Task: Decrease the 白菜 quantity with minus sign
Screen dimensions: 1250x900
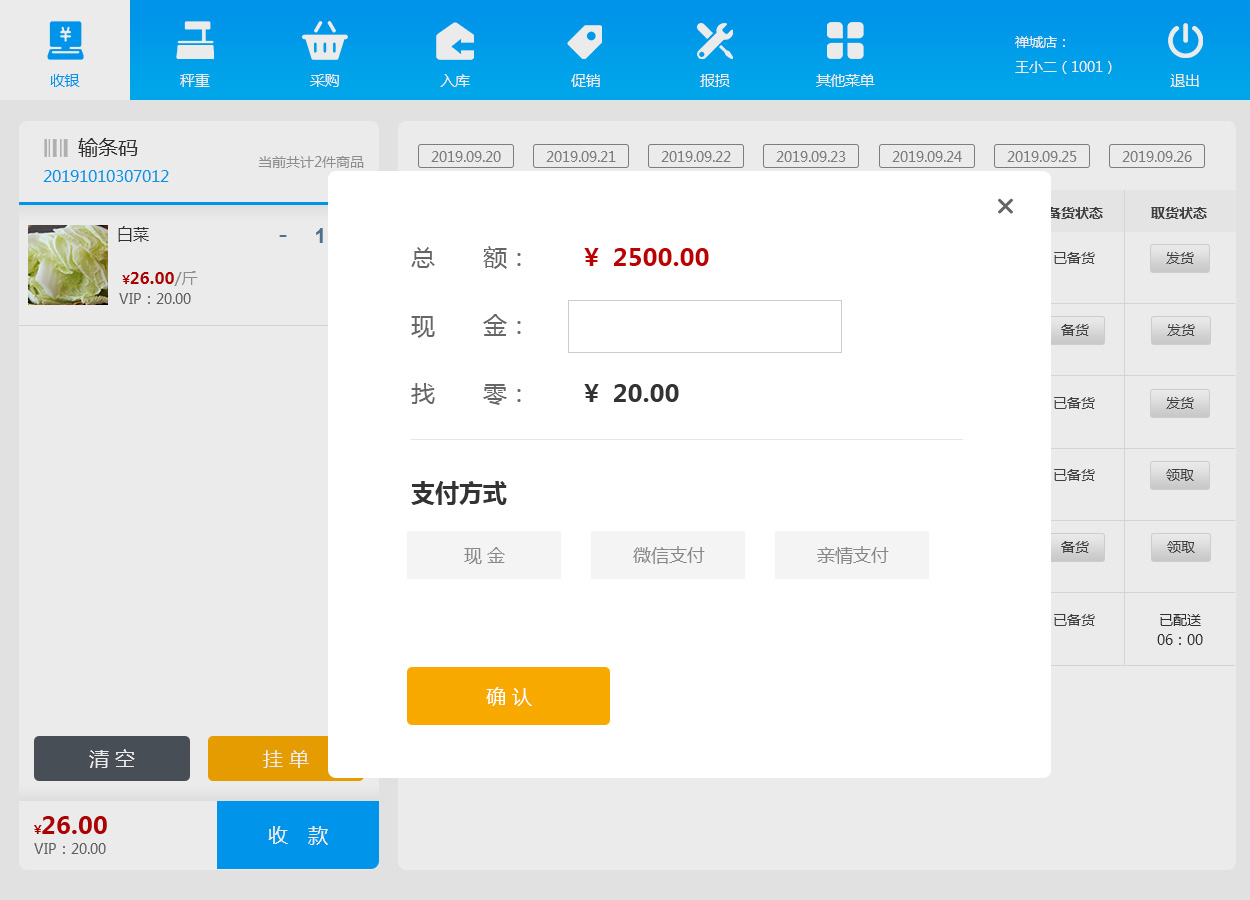Action: tap(283, 236)
